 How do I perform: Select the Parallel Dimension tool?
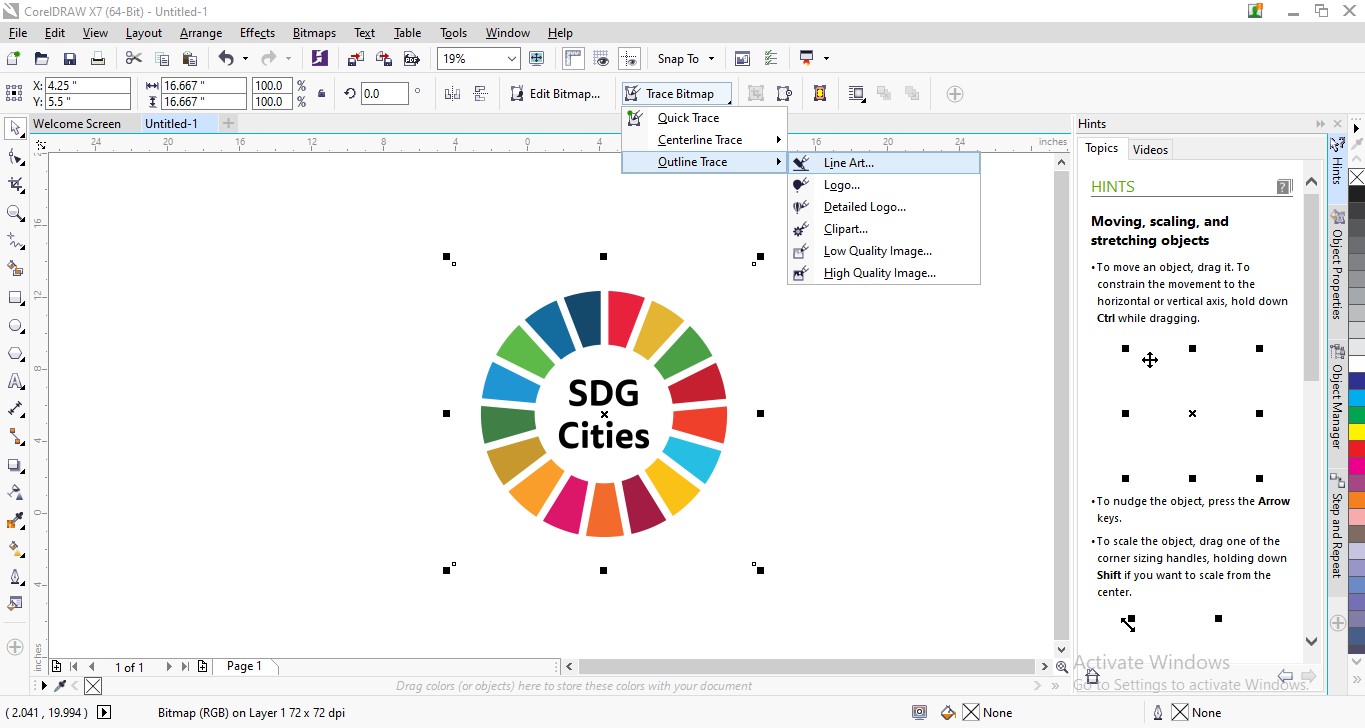15,410
